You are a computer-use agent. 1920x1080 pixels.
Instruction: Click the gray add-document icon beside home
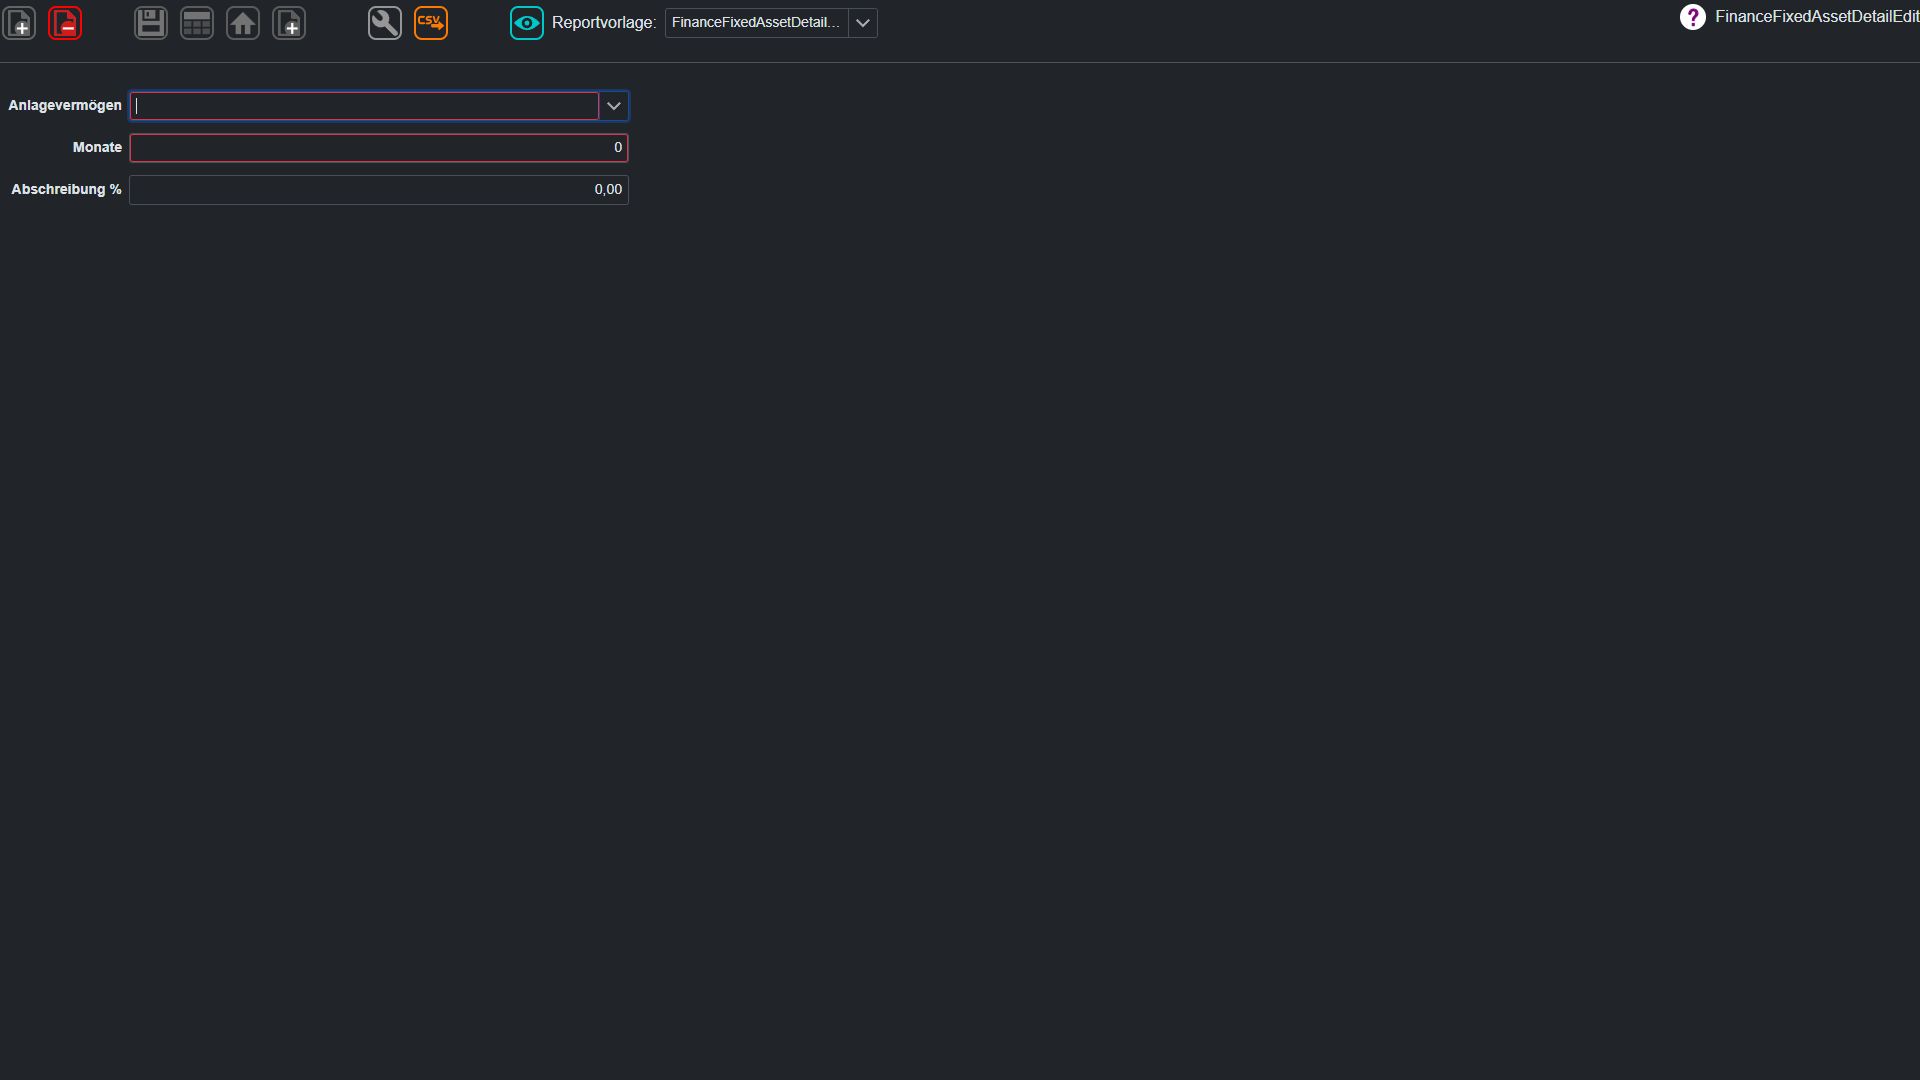point(289,23)
